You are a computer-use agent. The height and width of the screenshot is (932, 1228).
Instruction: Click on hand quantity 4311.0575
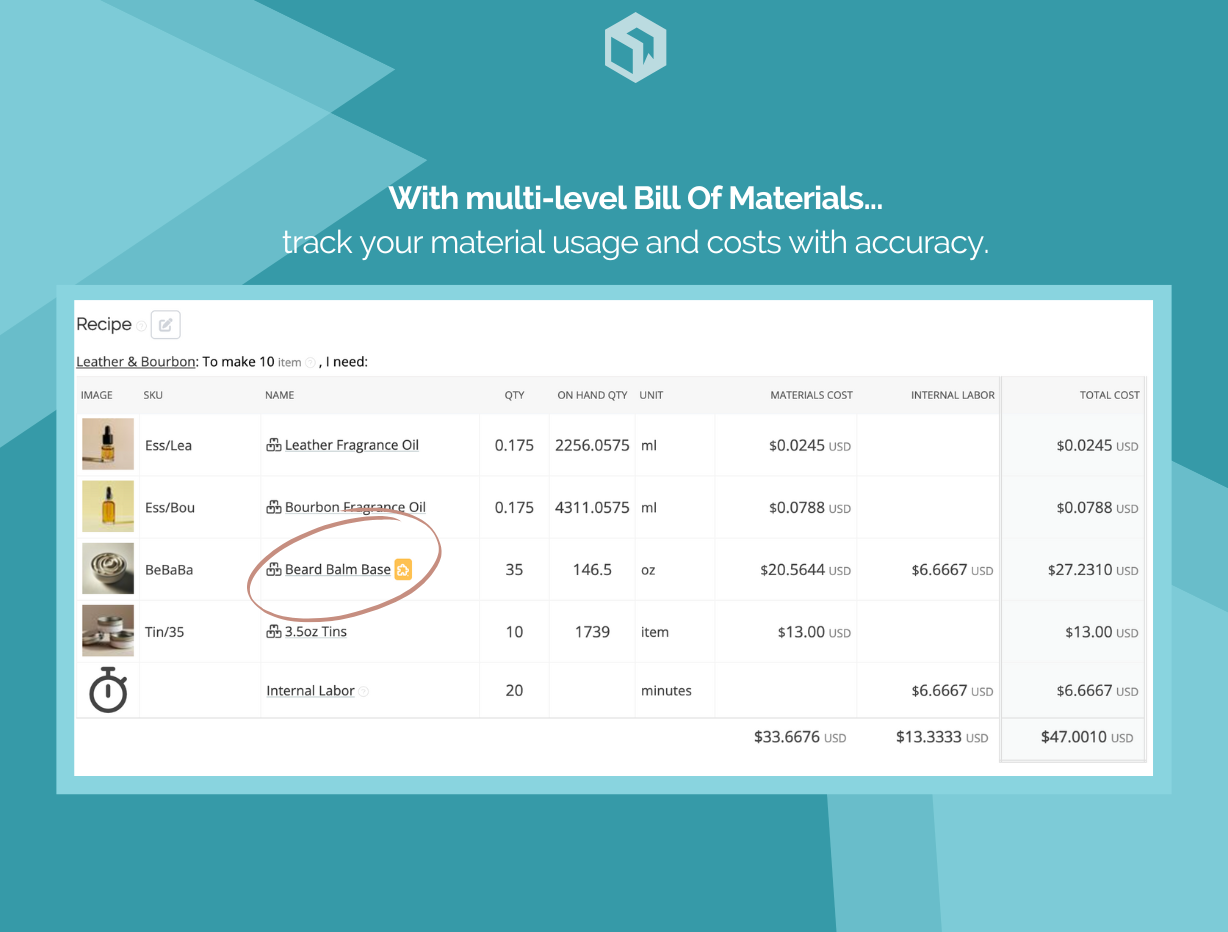click(x=592, y=507)
